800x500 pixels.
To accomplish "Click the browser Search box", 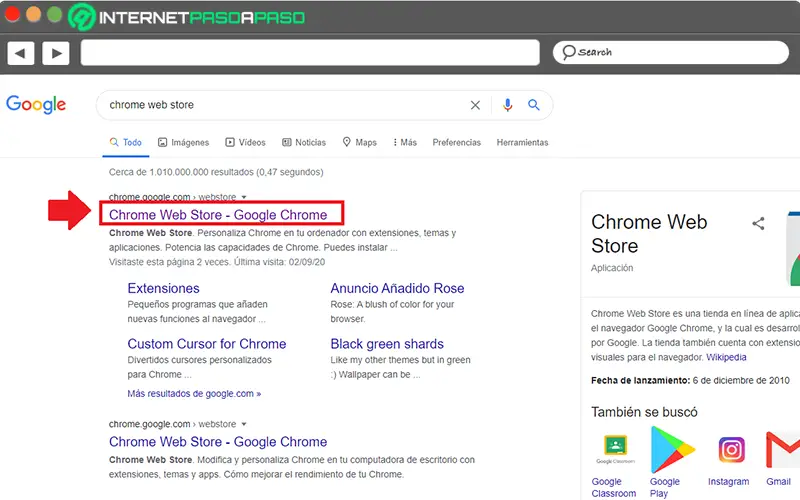I will (670, 52).
